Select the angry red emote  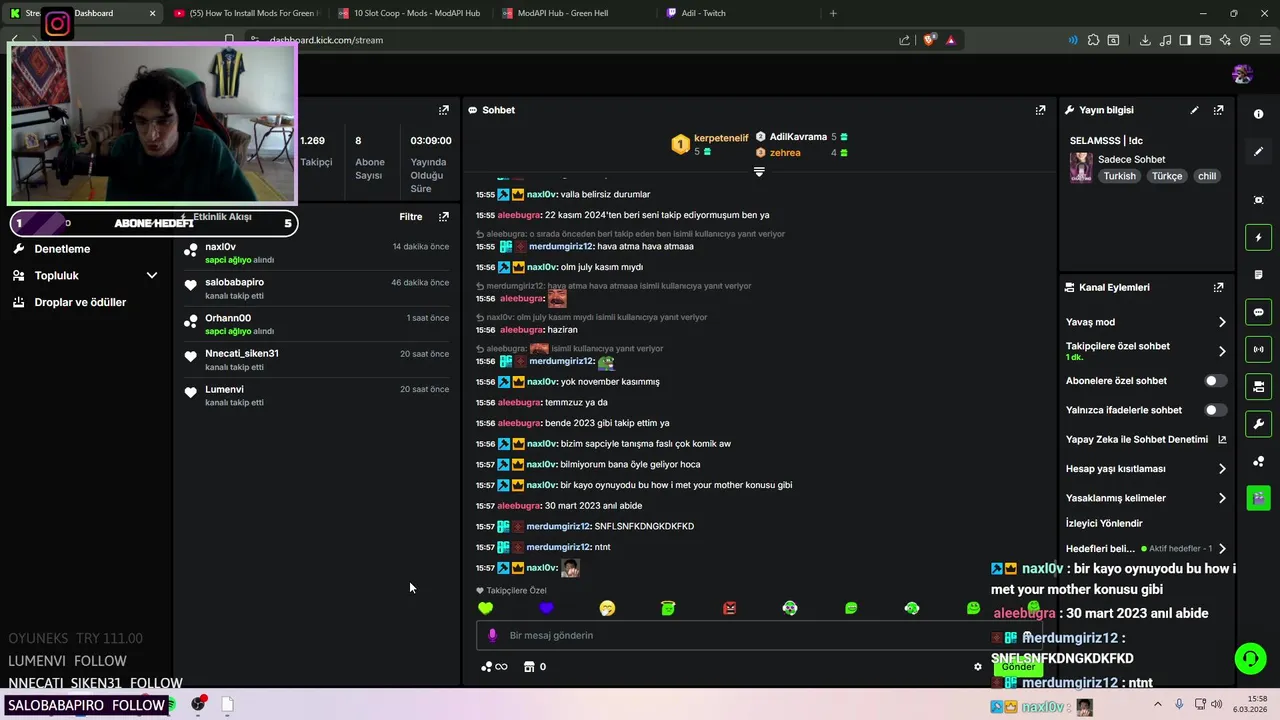tap(729, 608)
